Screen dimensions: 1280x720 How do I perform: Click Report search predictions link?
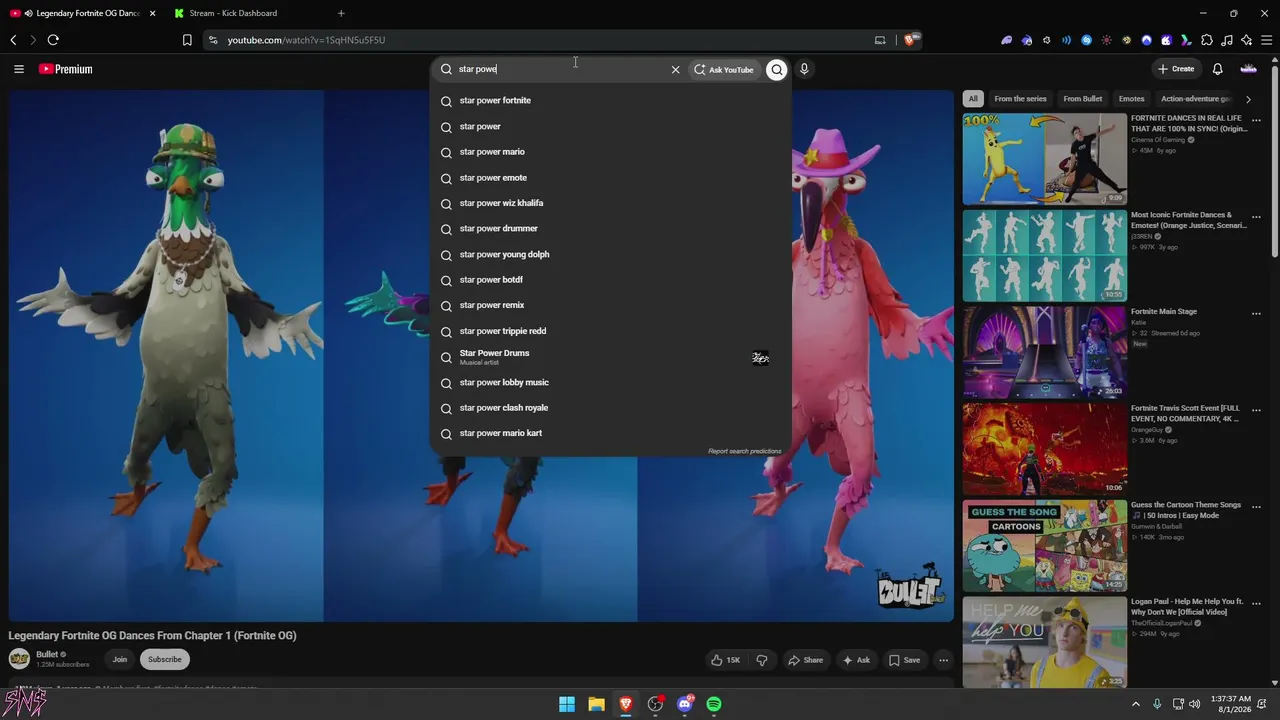745,451
